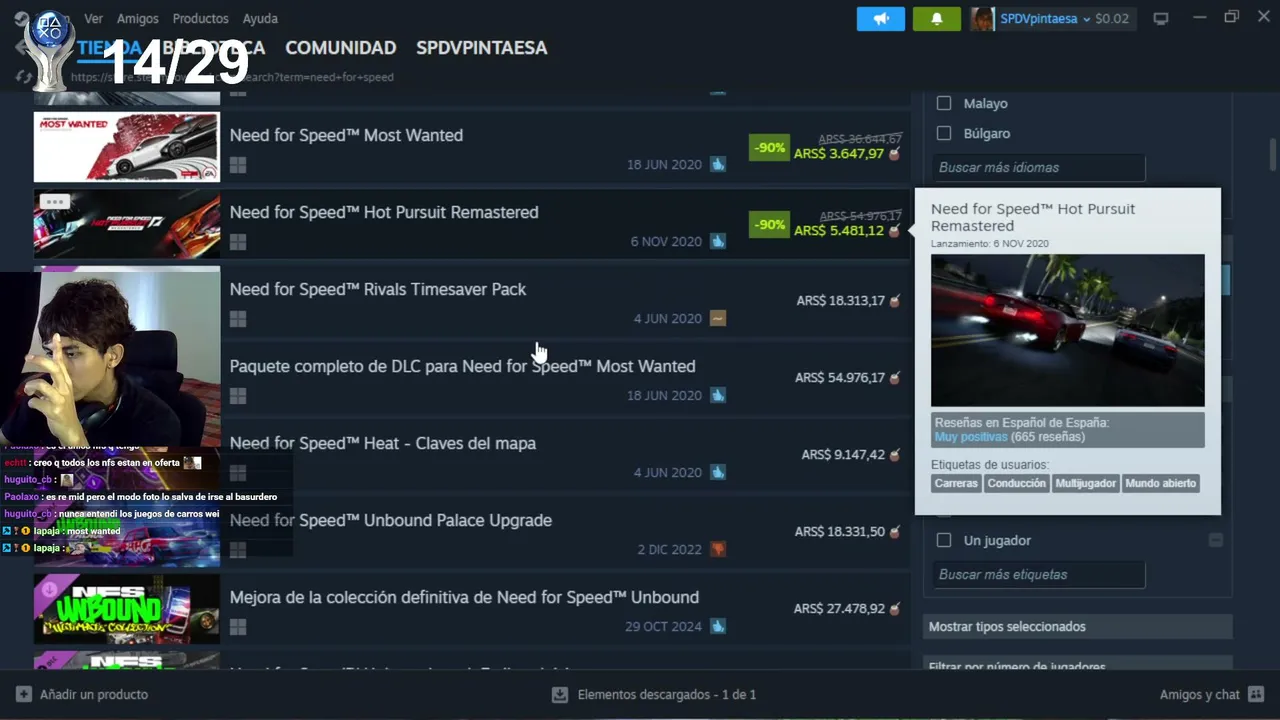
Task: Tick the Búlgaro language checkbox
Action: pos(944,133)
